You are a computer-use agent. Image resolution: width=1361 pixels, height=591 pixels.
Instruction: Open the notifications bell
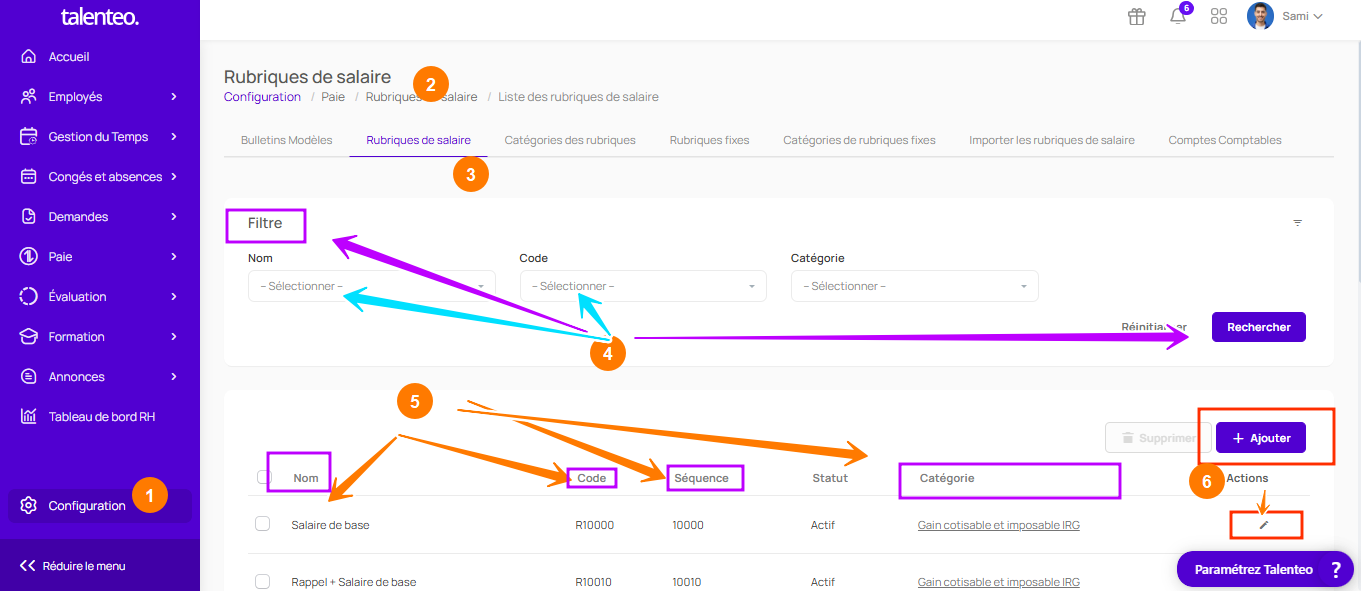[1178, 16]
